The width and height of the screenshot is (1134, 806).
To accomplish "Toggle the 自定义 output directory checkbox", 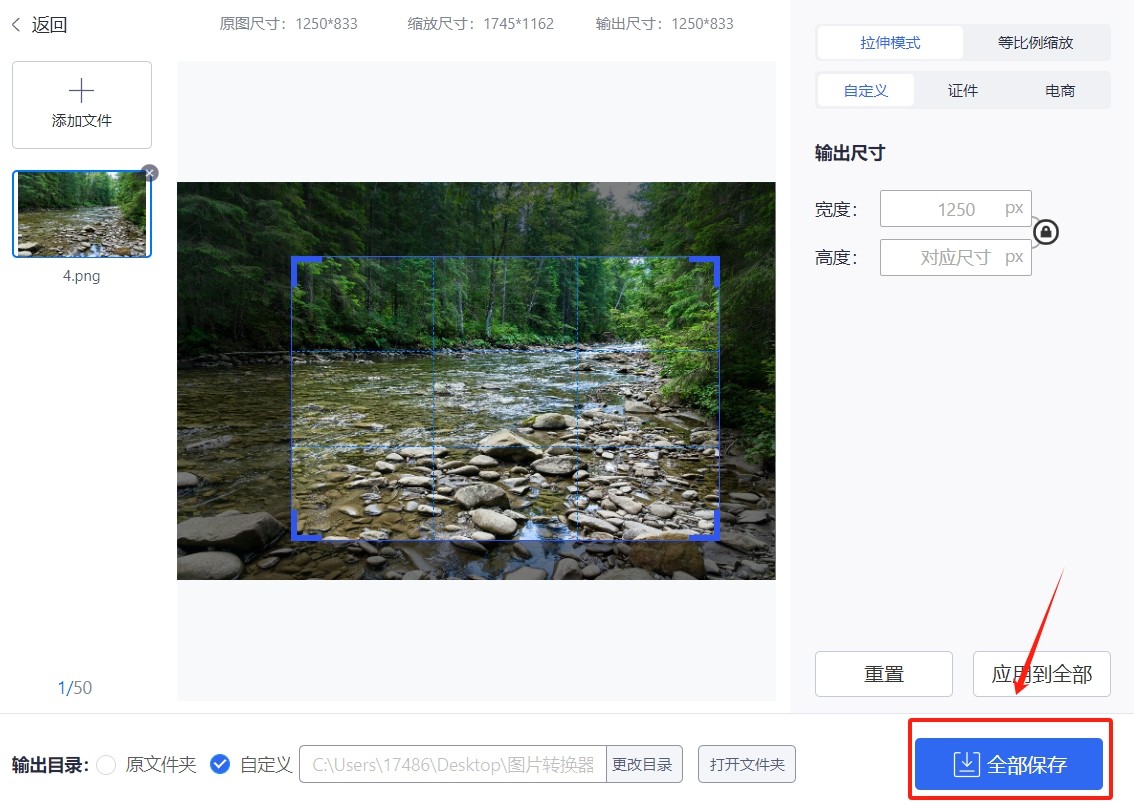I will pyautogui.click(x=220, y=765).
